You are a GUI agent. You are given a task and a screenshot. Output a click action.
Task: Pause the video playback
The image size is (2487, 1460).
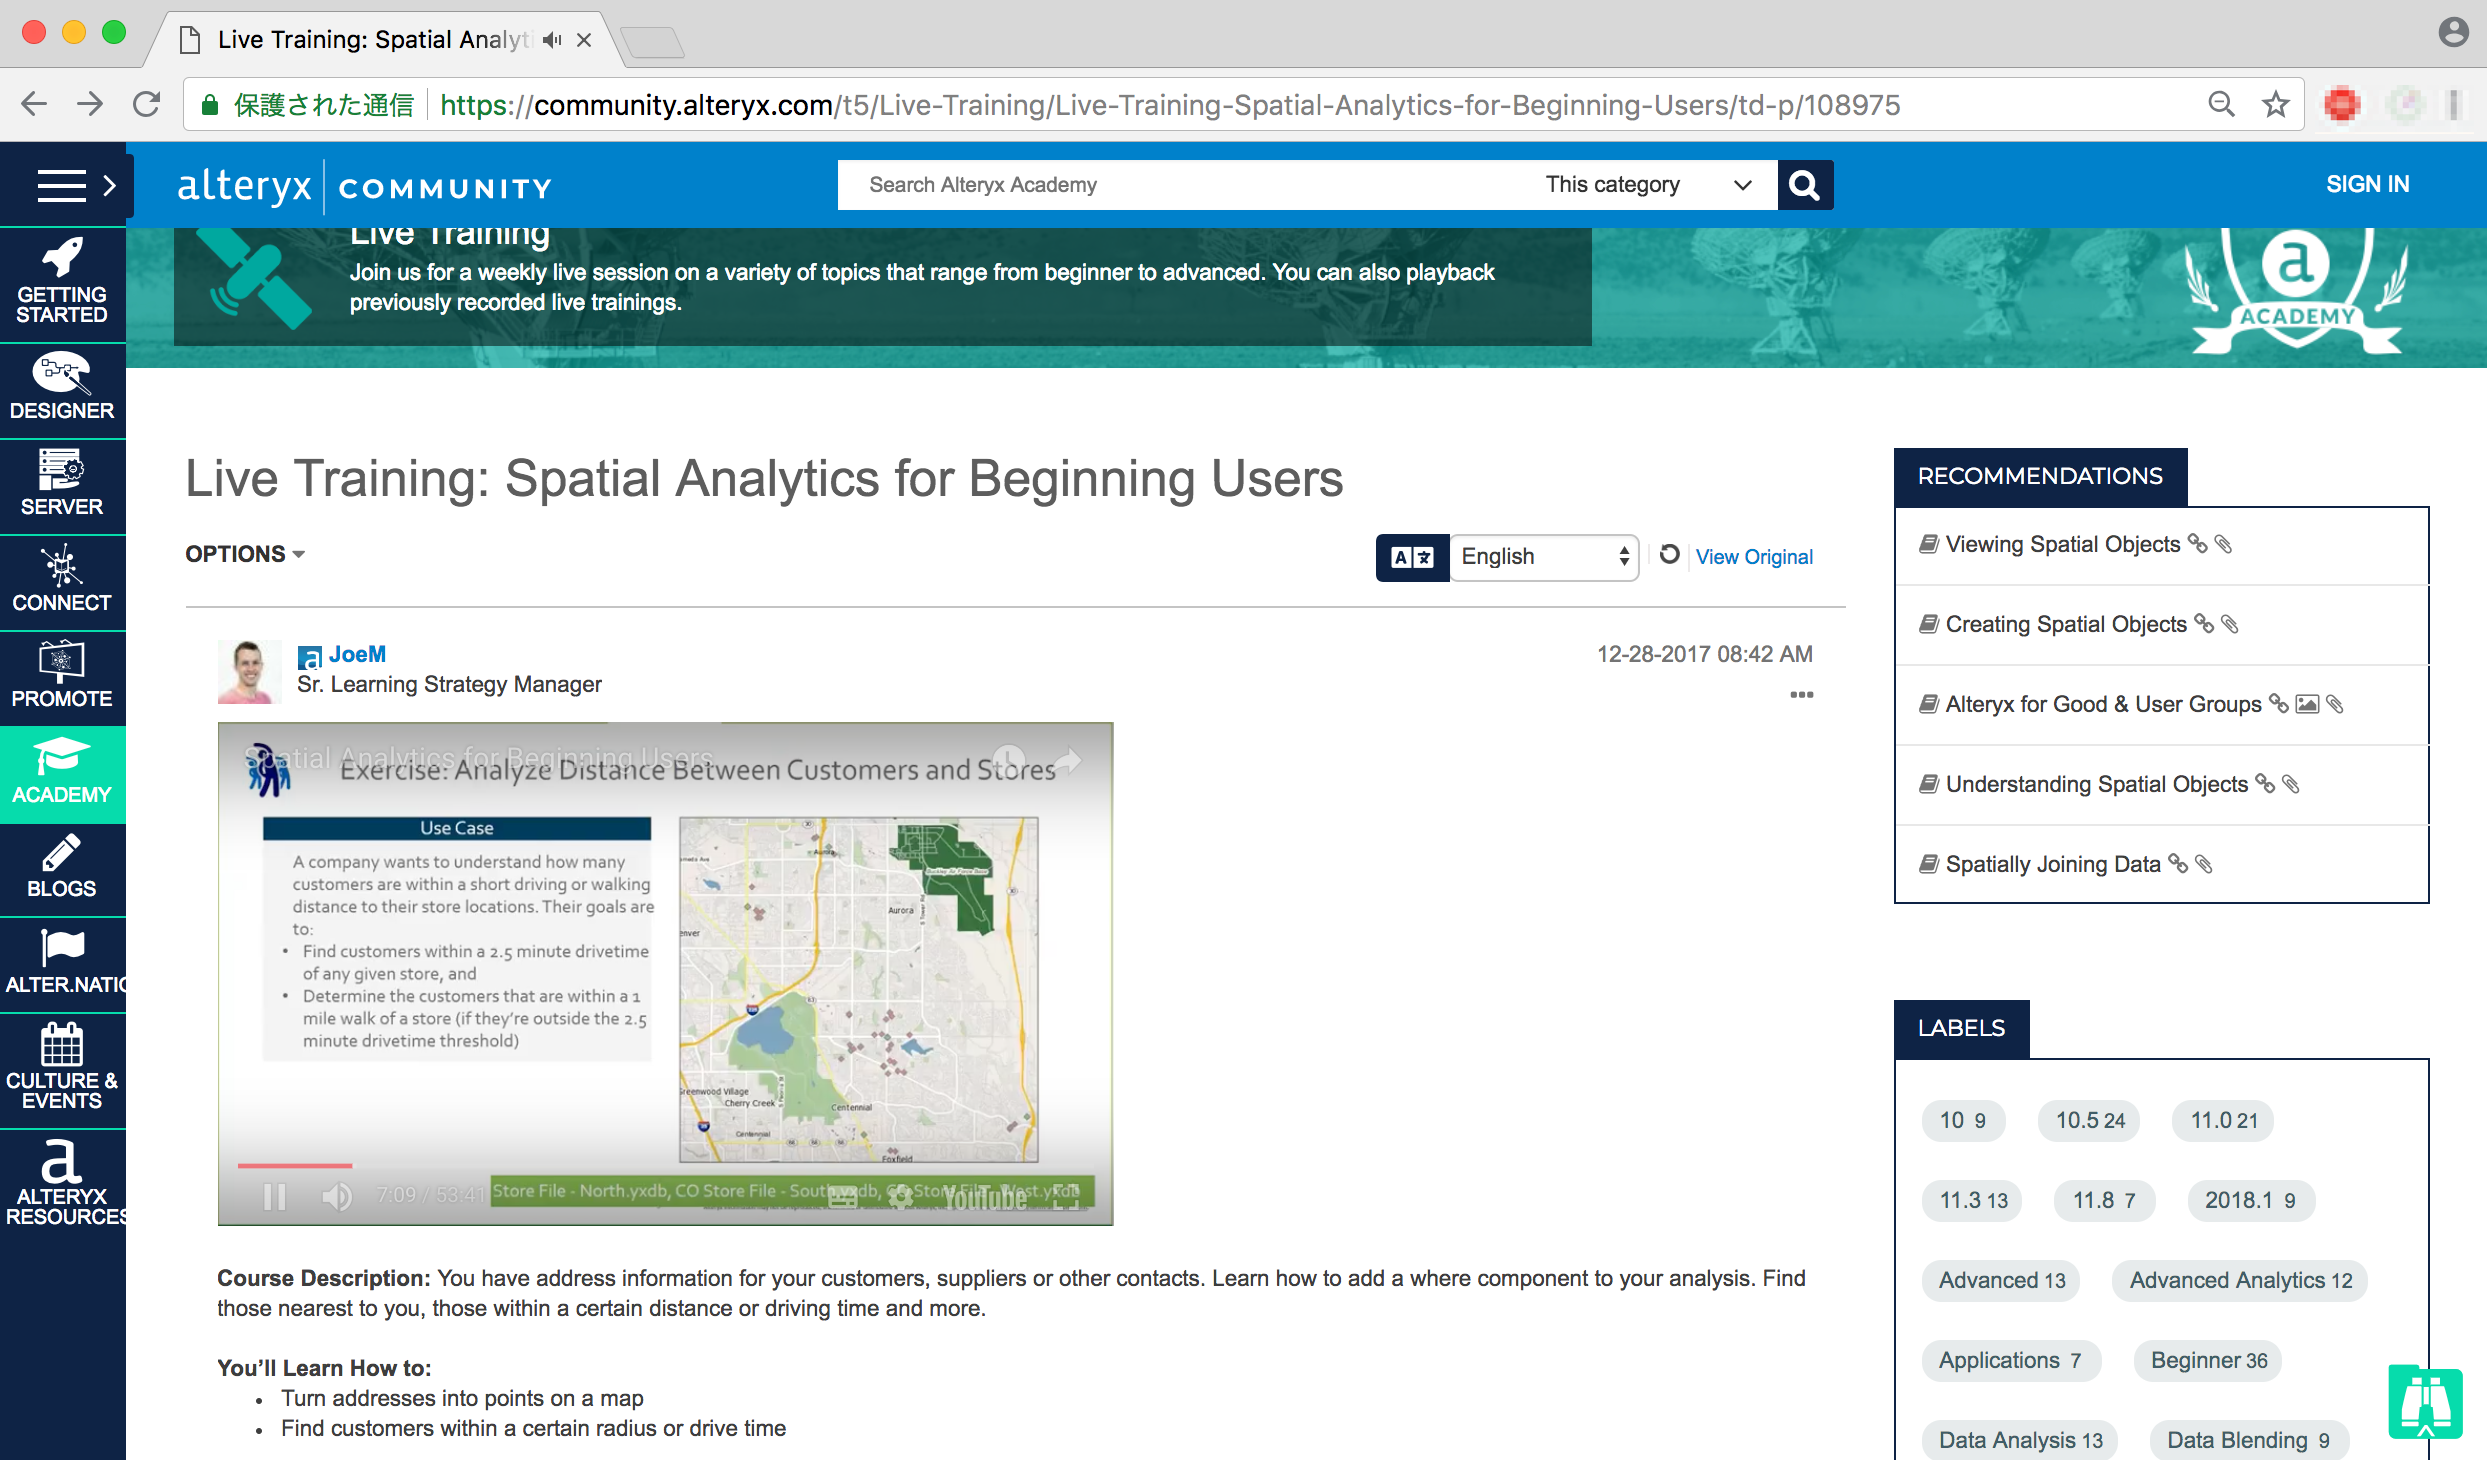pyautogui.click(x=274, y=1196)
